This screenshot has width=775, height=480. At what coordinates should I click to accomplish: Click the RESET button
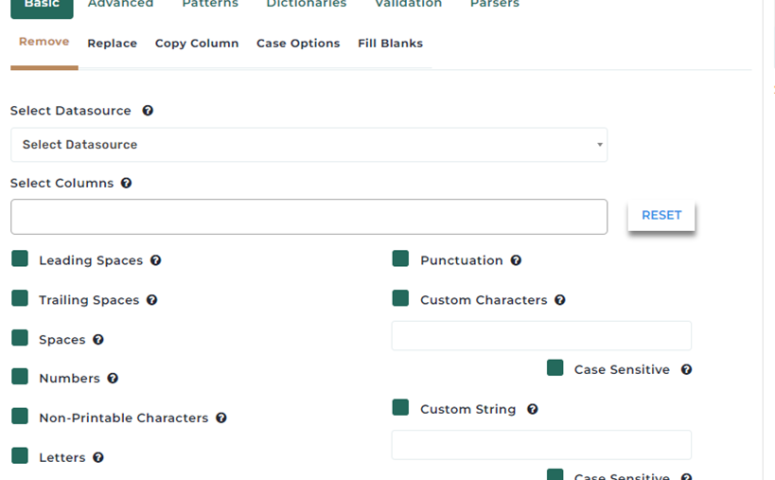[x=661, y=215]
